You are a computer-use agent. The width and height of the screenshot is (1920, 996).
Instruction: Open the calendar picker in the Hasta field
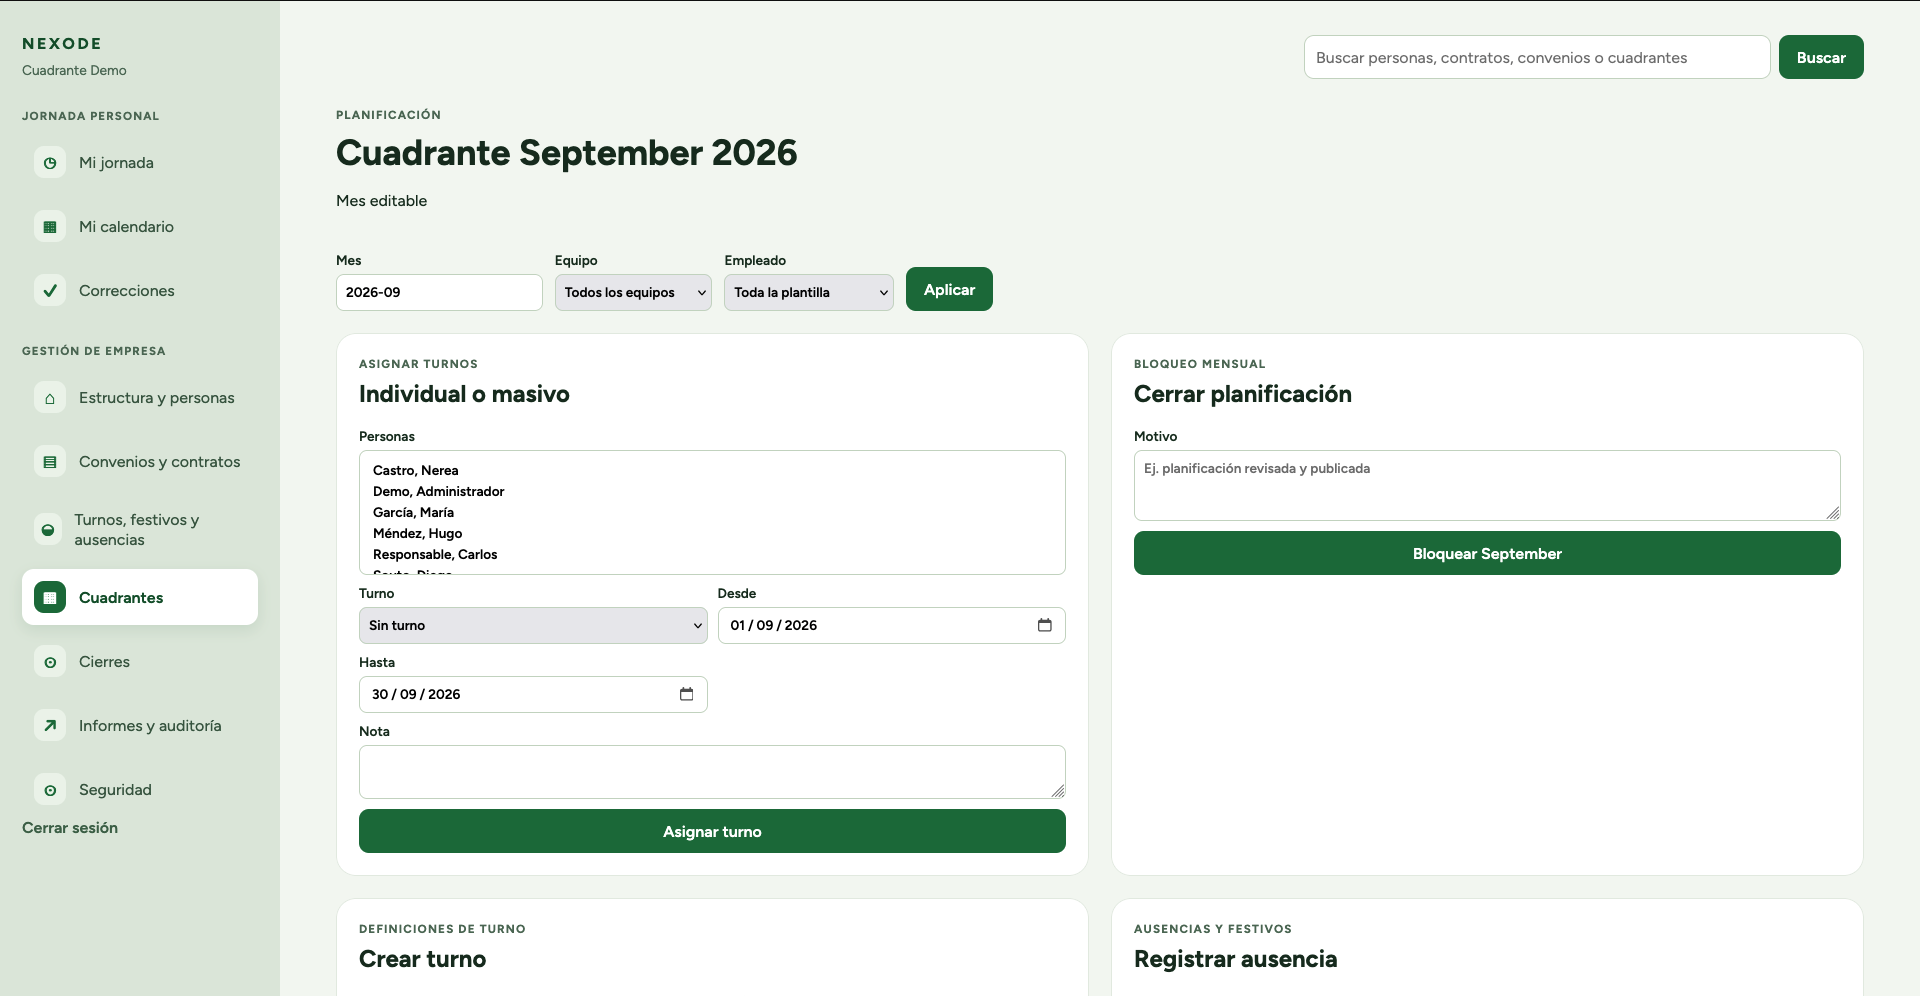point(687,694)
